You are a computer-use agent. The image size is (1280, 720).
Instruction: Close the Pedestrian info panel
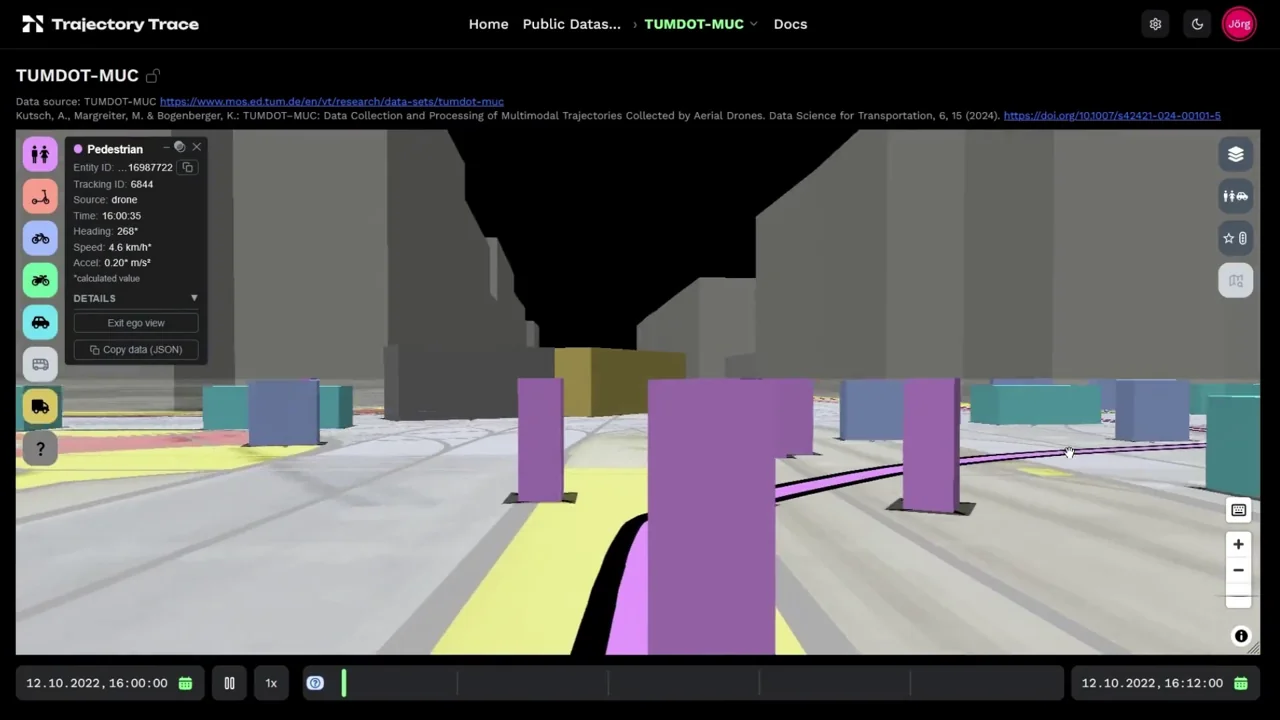click(x=197, y=147)
